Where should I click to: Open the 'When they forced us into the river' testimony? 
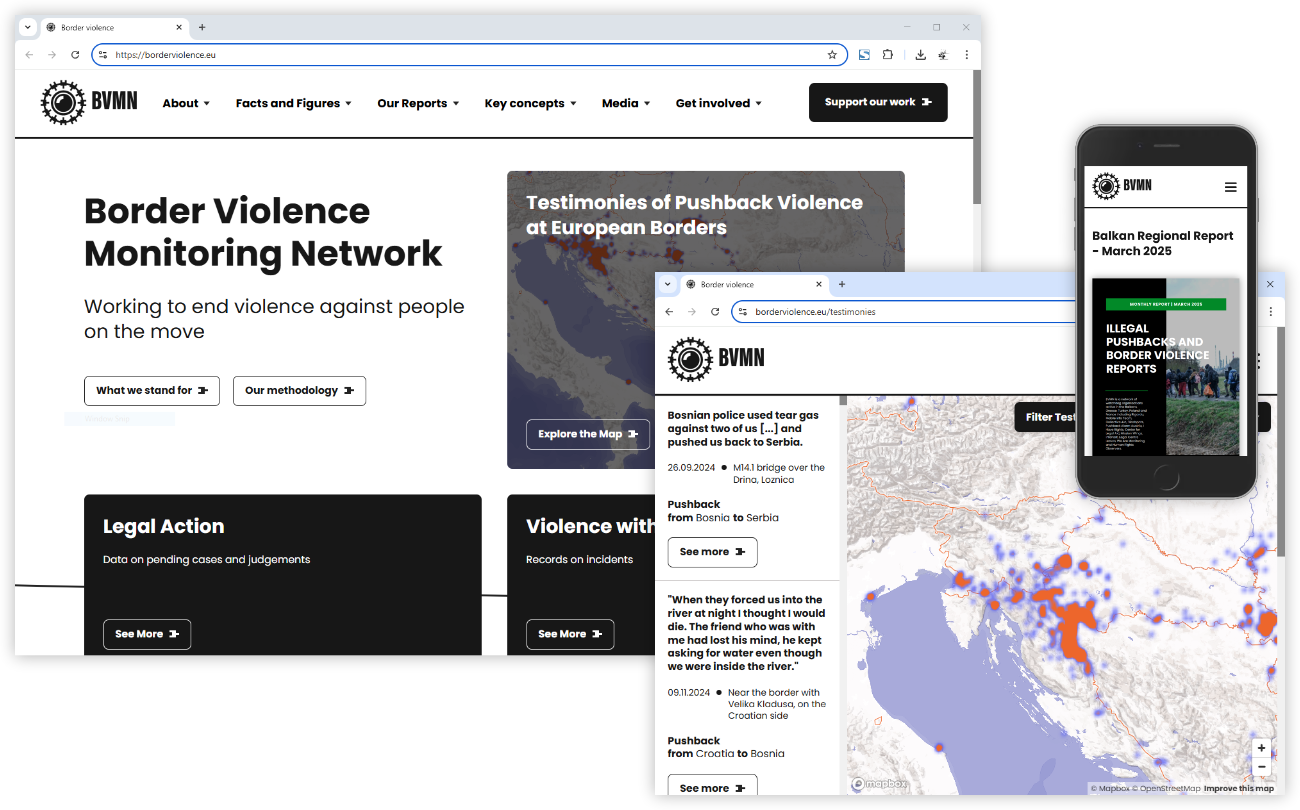coord(746,633)
